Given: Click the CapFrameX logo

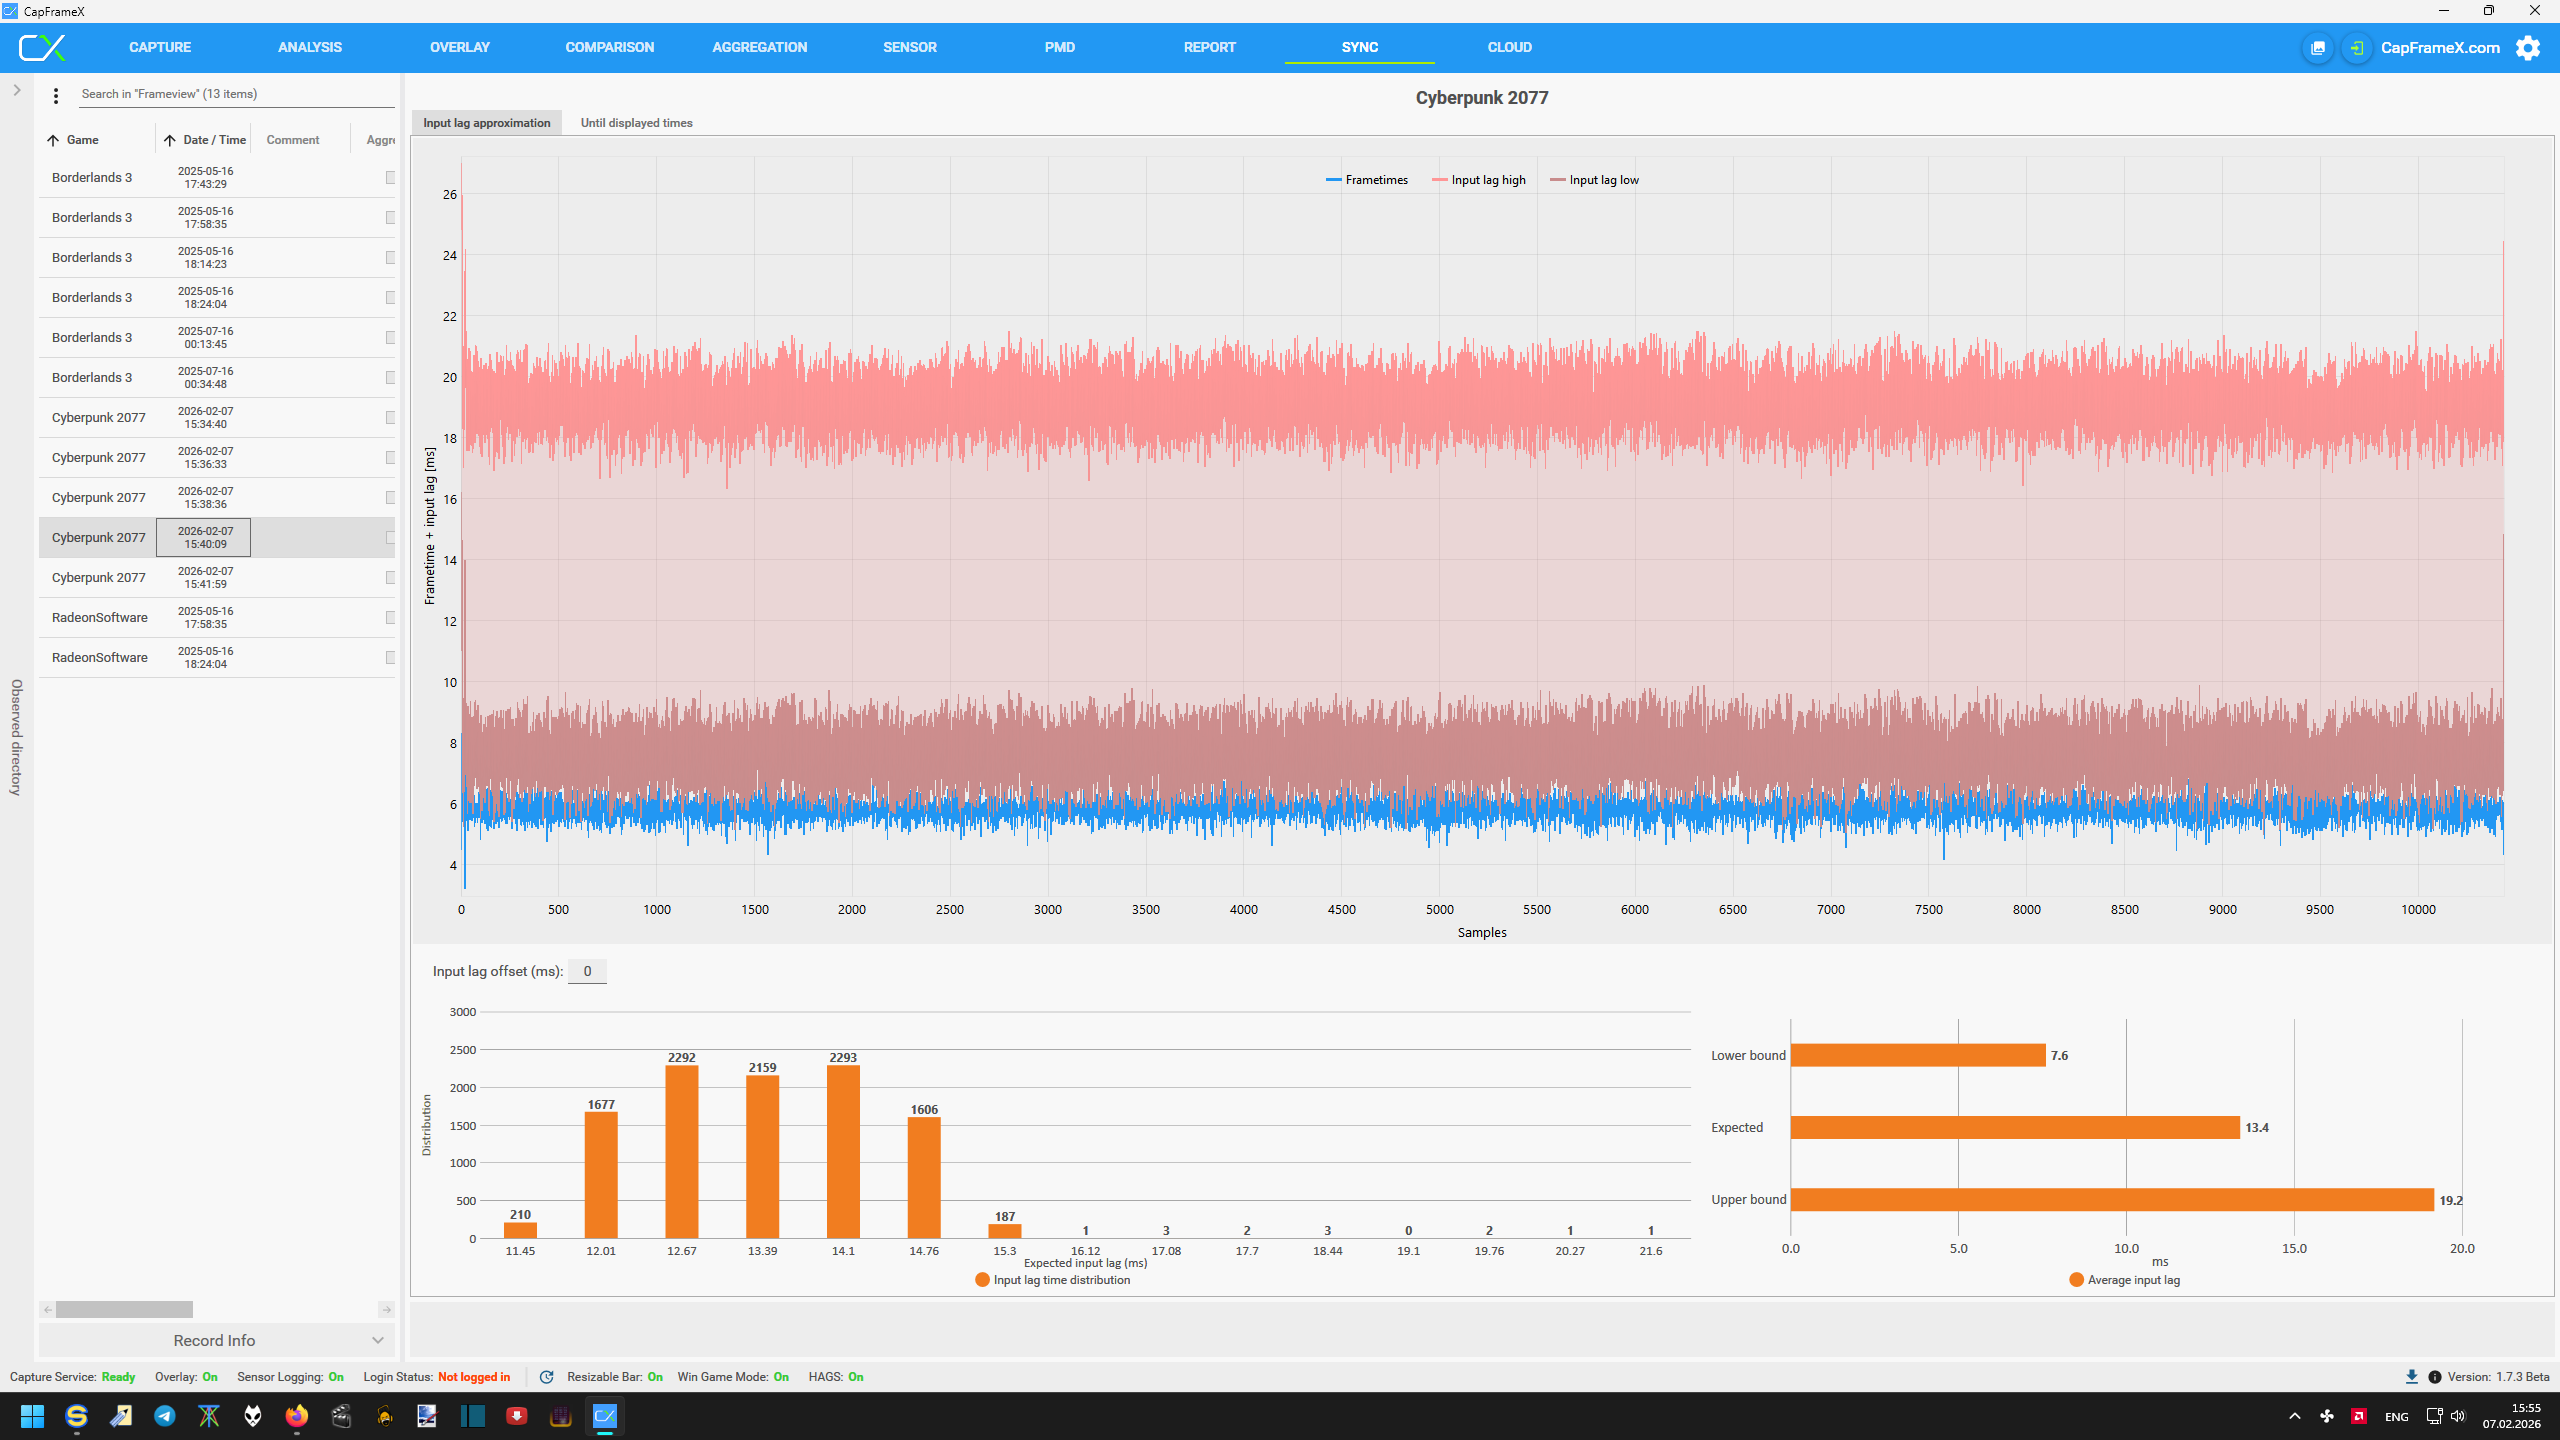Looking at the screenshot, I should 42,47.
